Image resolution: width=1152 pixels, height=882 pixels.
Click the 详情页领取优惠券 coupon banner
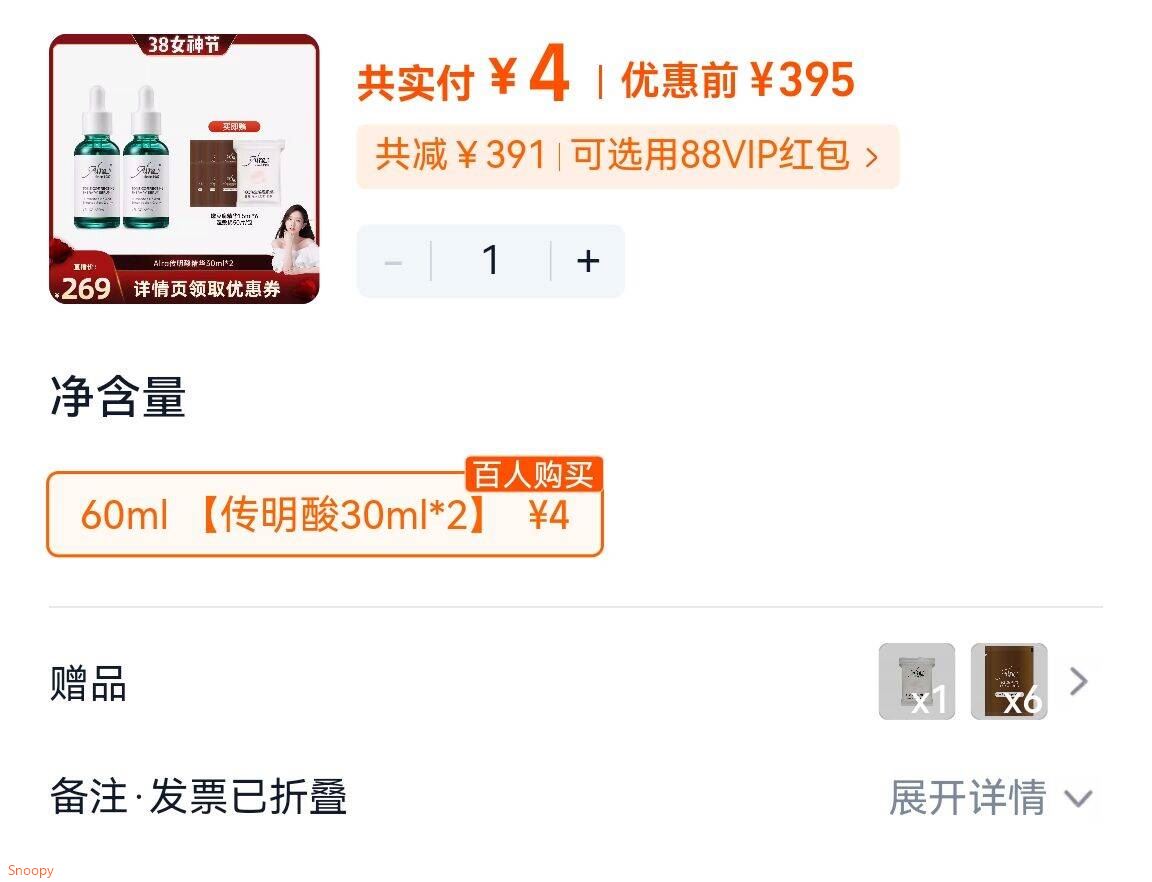(x=206, y=289)
